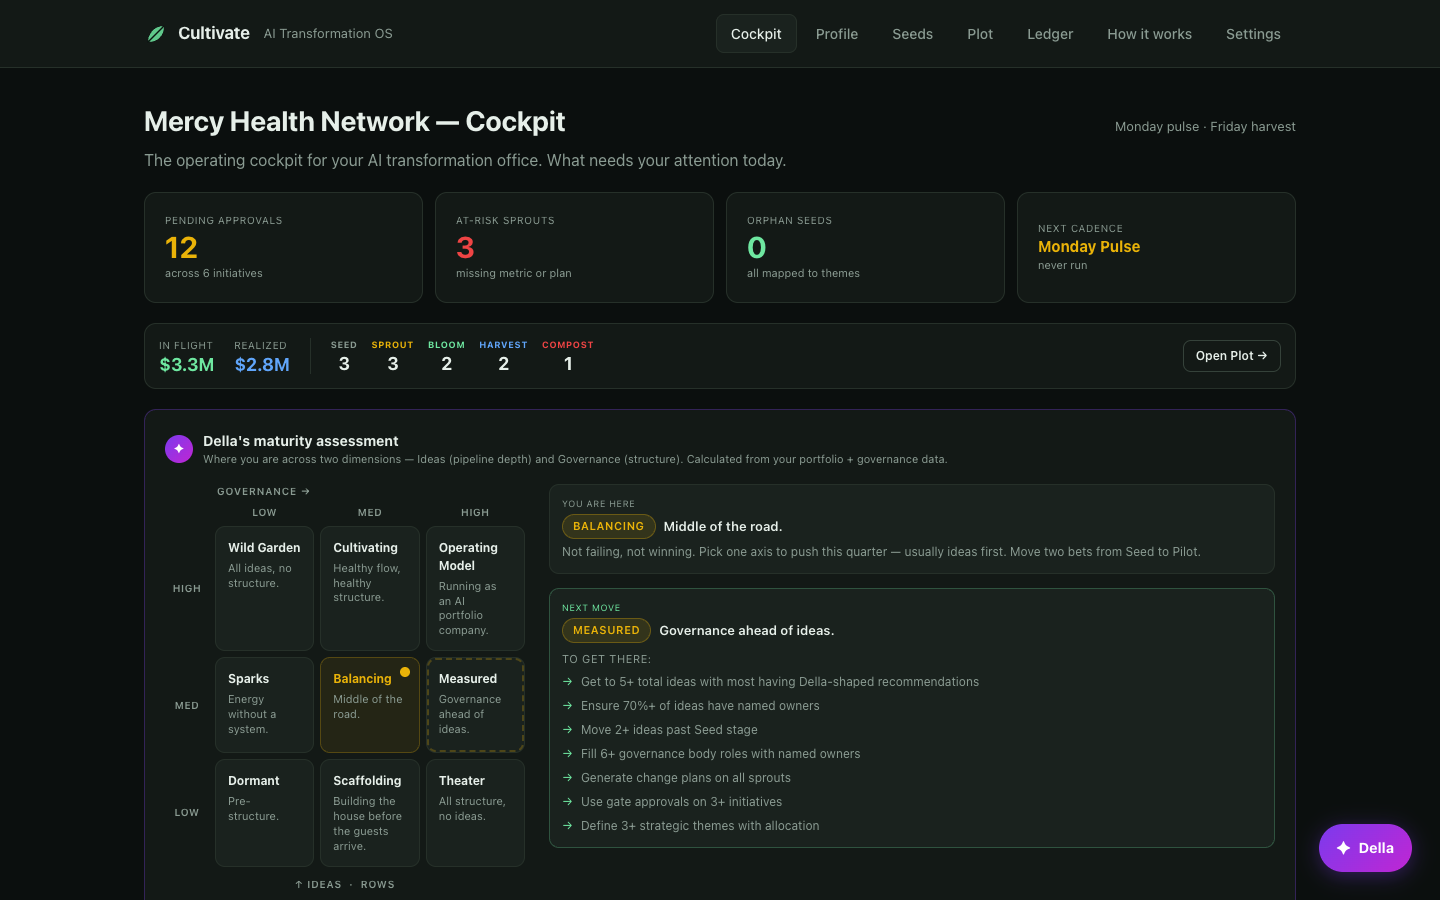
Task: Click the Realized $2.8M value
Action: (262, 365)
